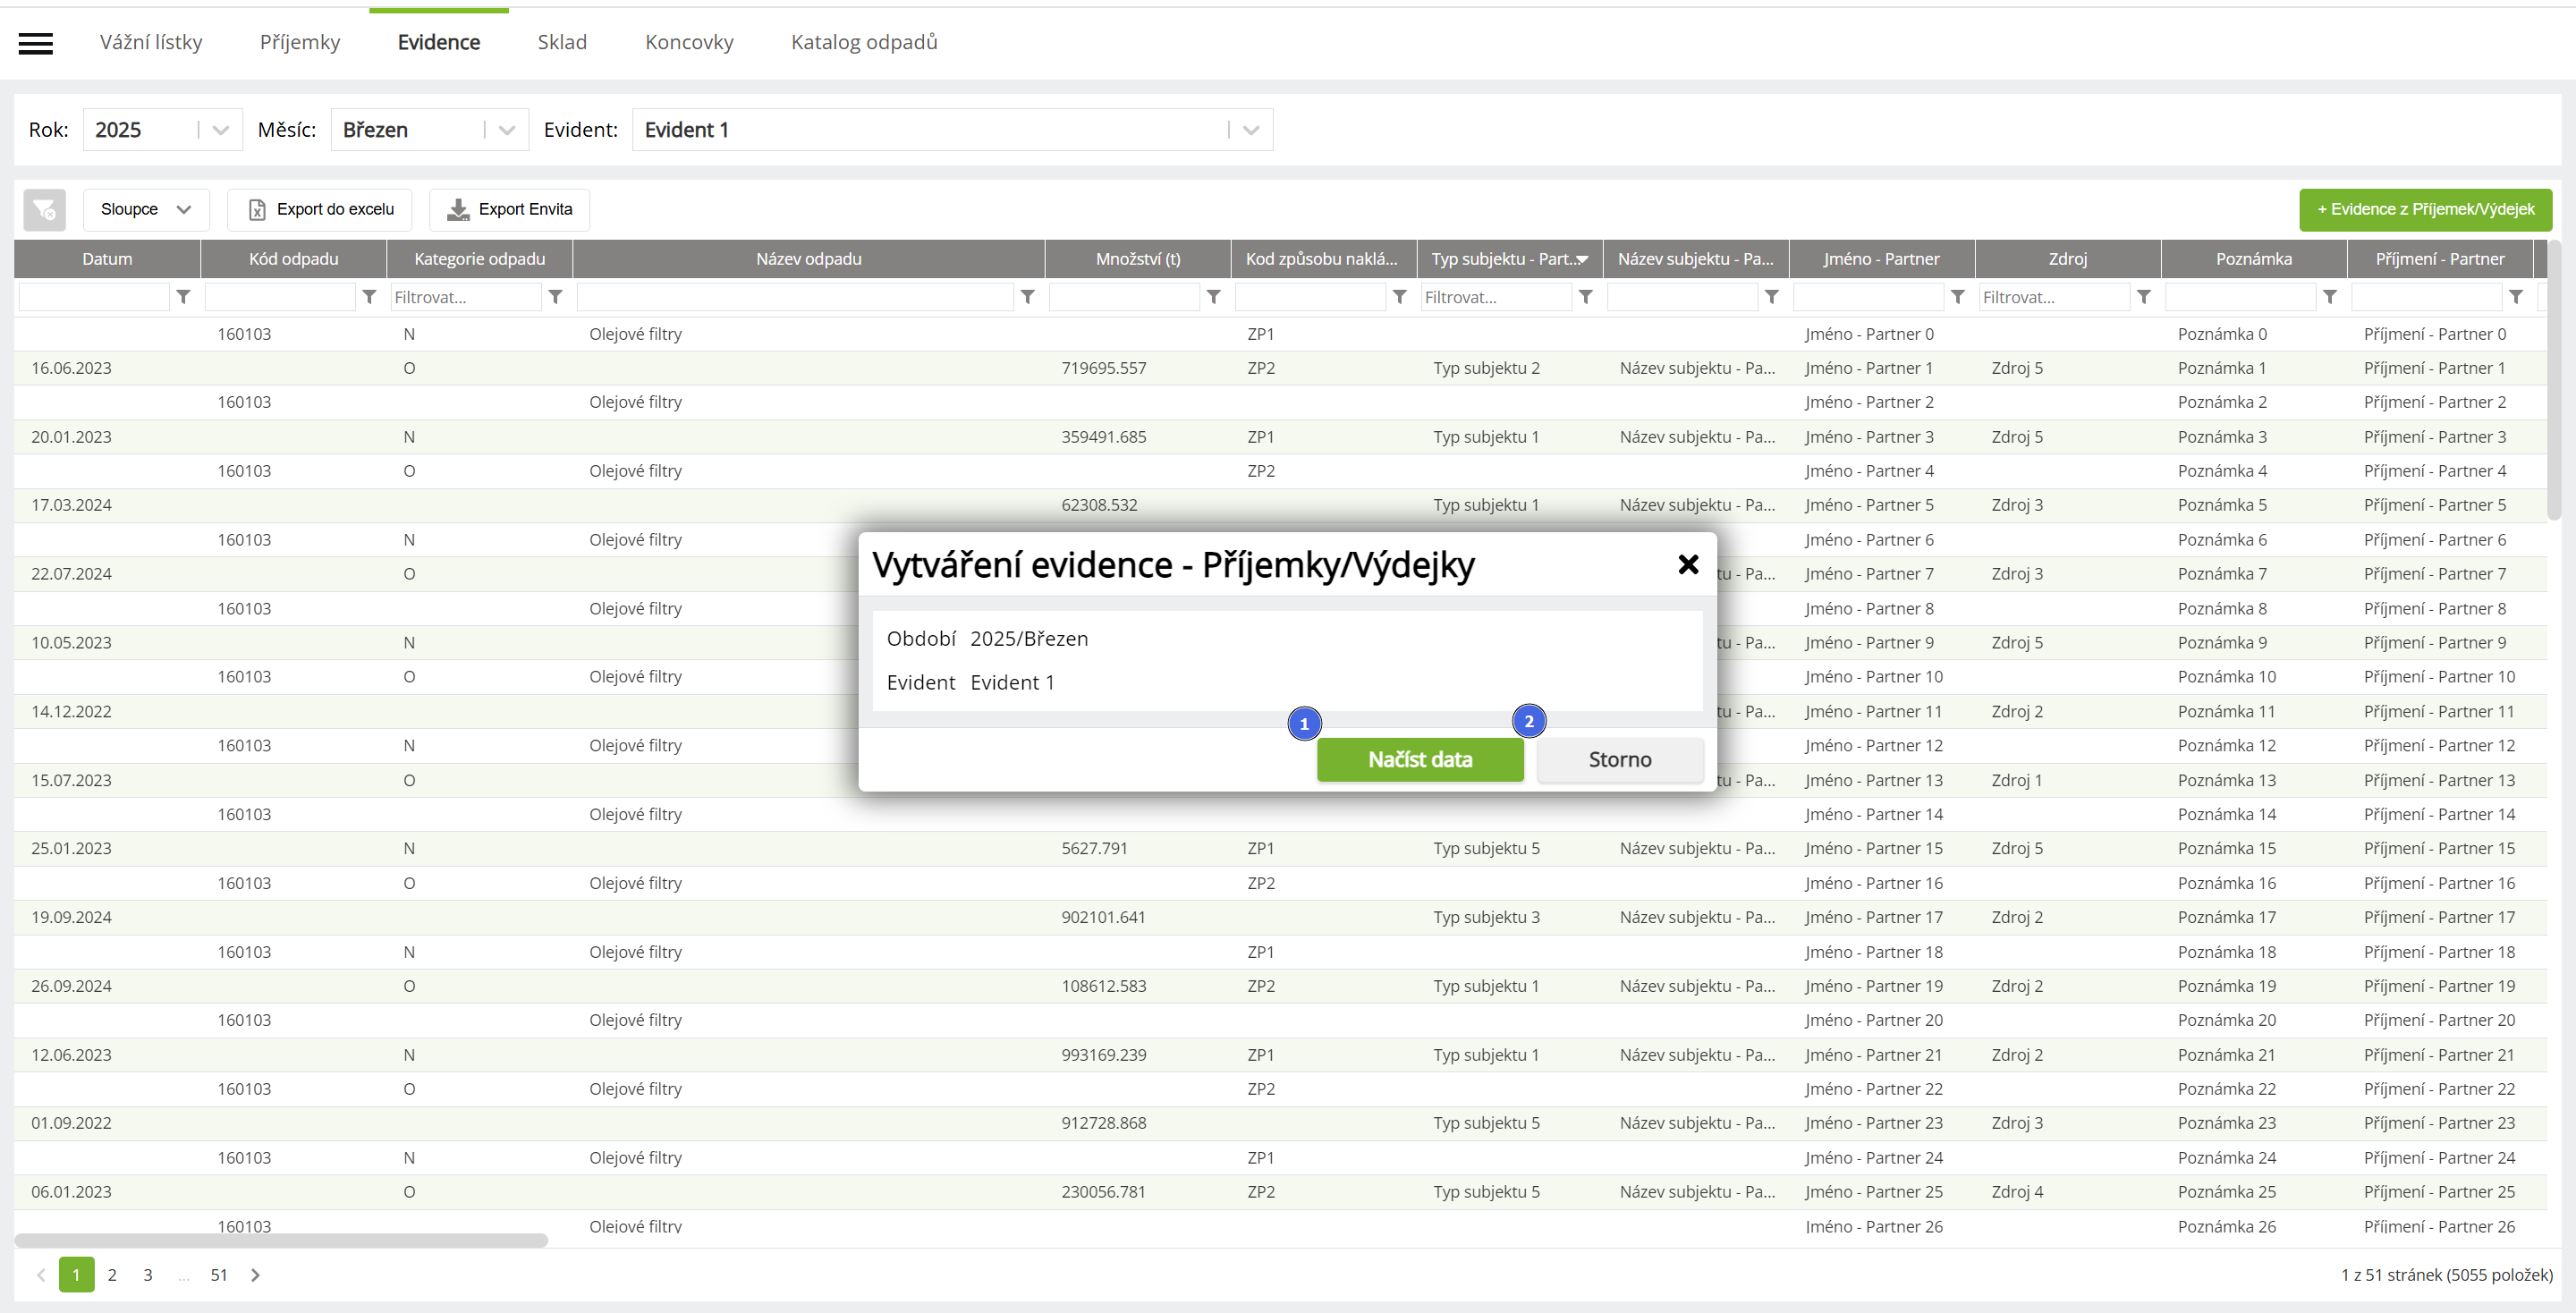Screen dimensions: 2576x1313
Task: Click filter icon for Poznámka column
Action: 2330,297
